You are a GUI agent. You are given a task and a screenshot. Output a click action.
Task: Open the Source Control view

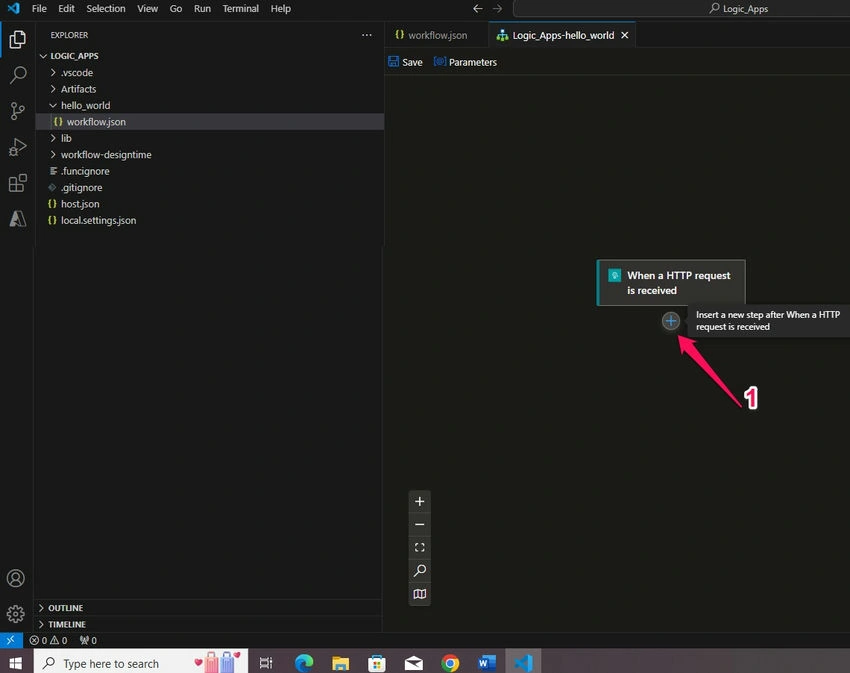click(17, 111)
